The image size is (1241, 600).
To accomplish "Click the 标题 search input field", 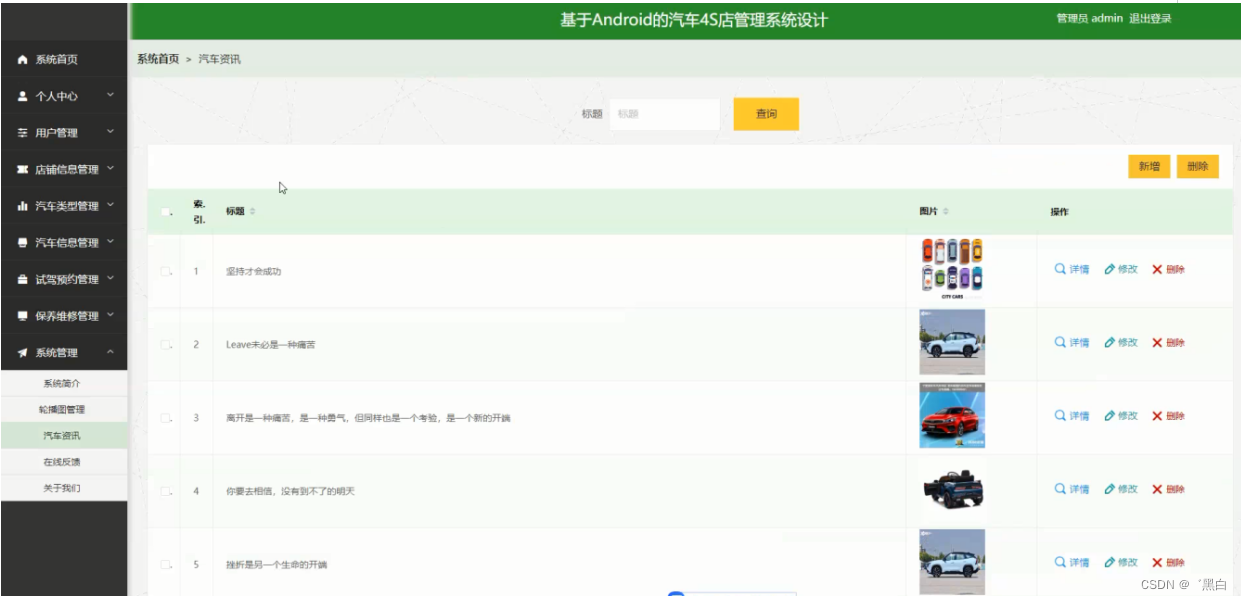I will point(666,114).
